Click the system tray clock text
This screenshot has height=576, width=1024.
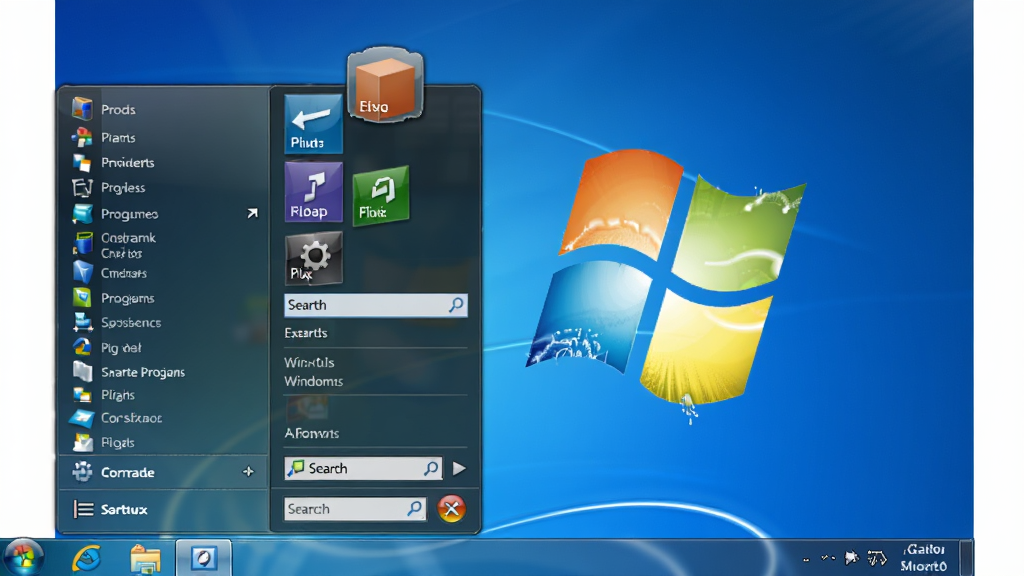pyautogui.click(x=923, y=558)
